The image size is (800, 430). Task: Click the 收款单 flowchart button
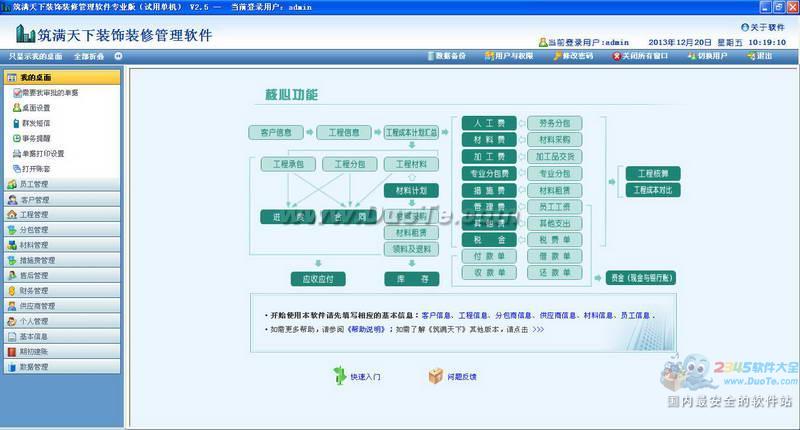coord(489,273)
